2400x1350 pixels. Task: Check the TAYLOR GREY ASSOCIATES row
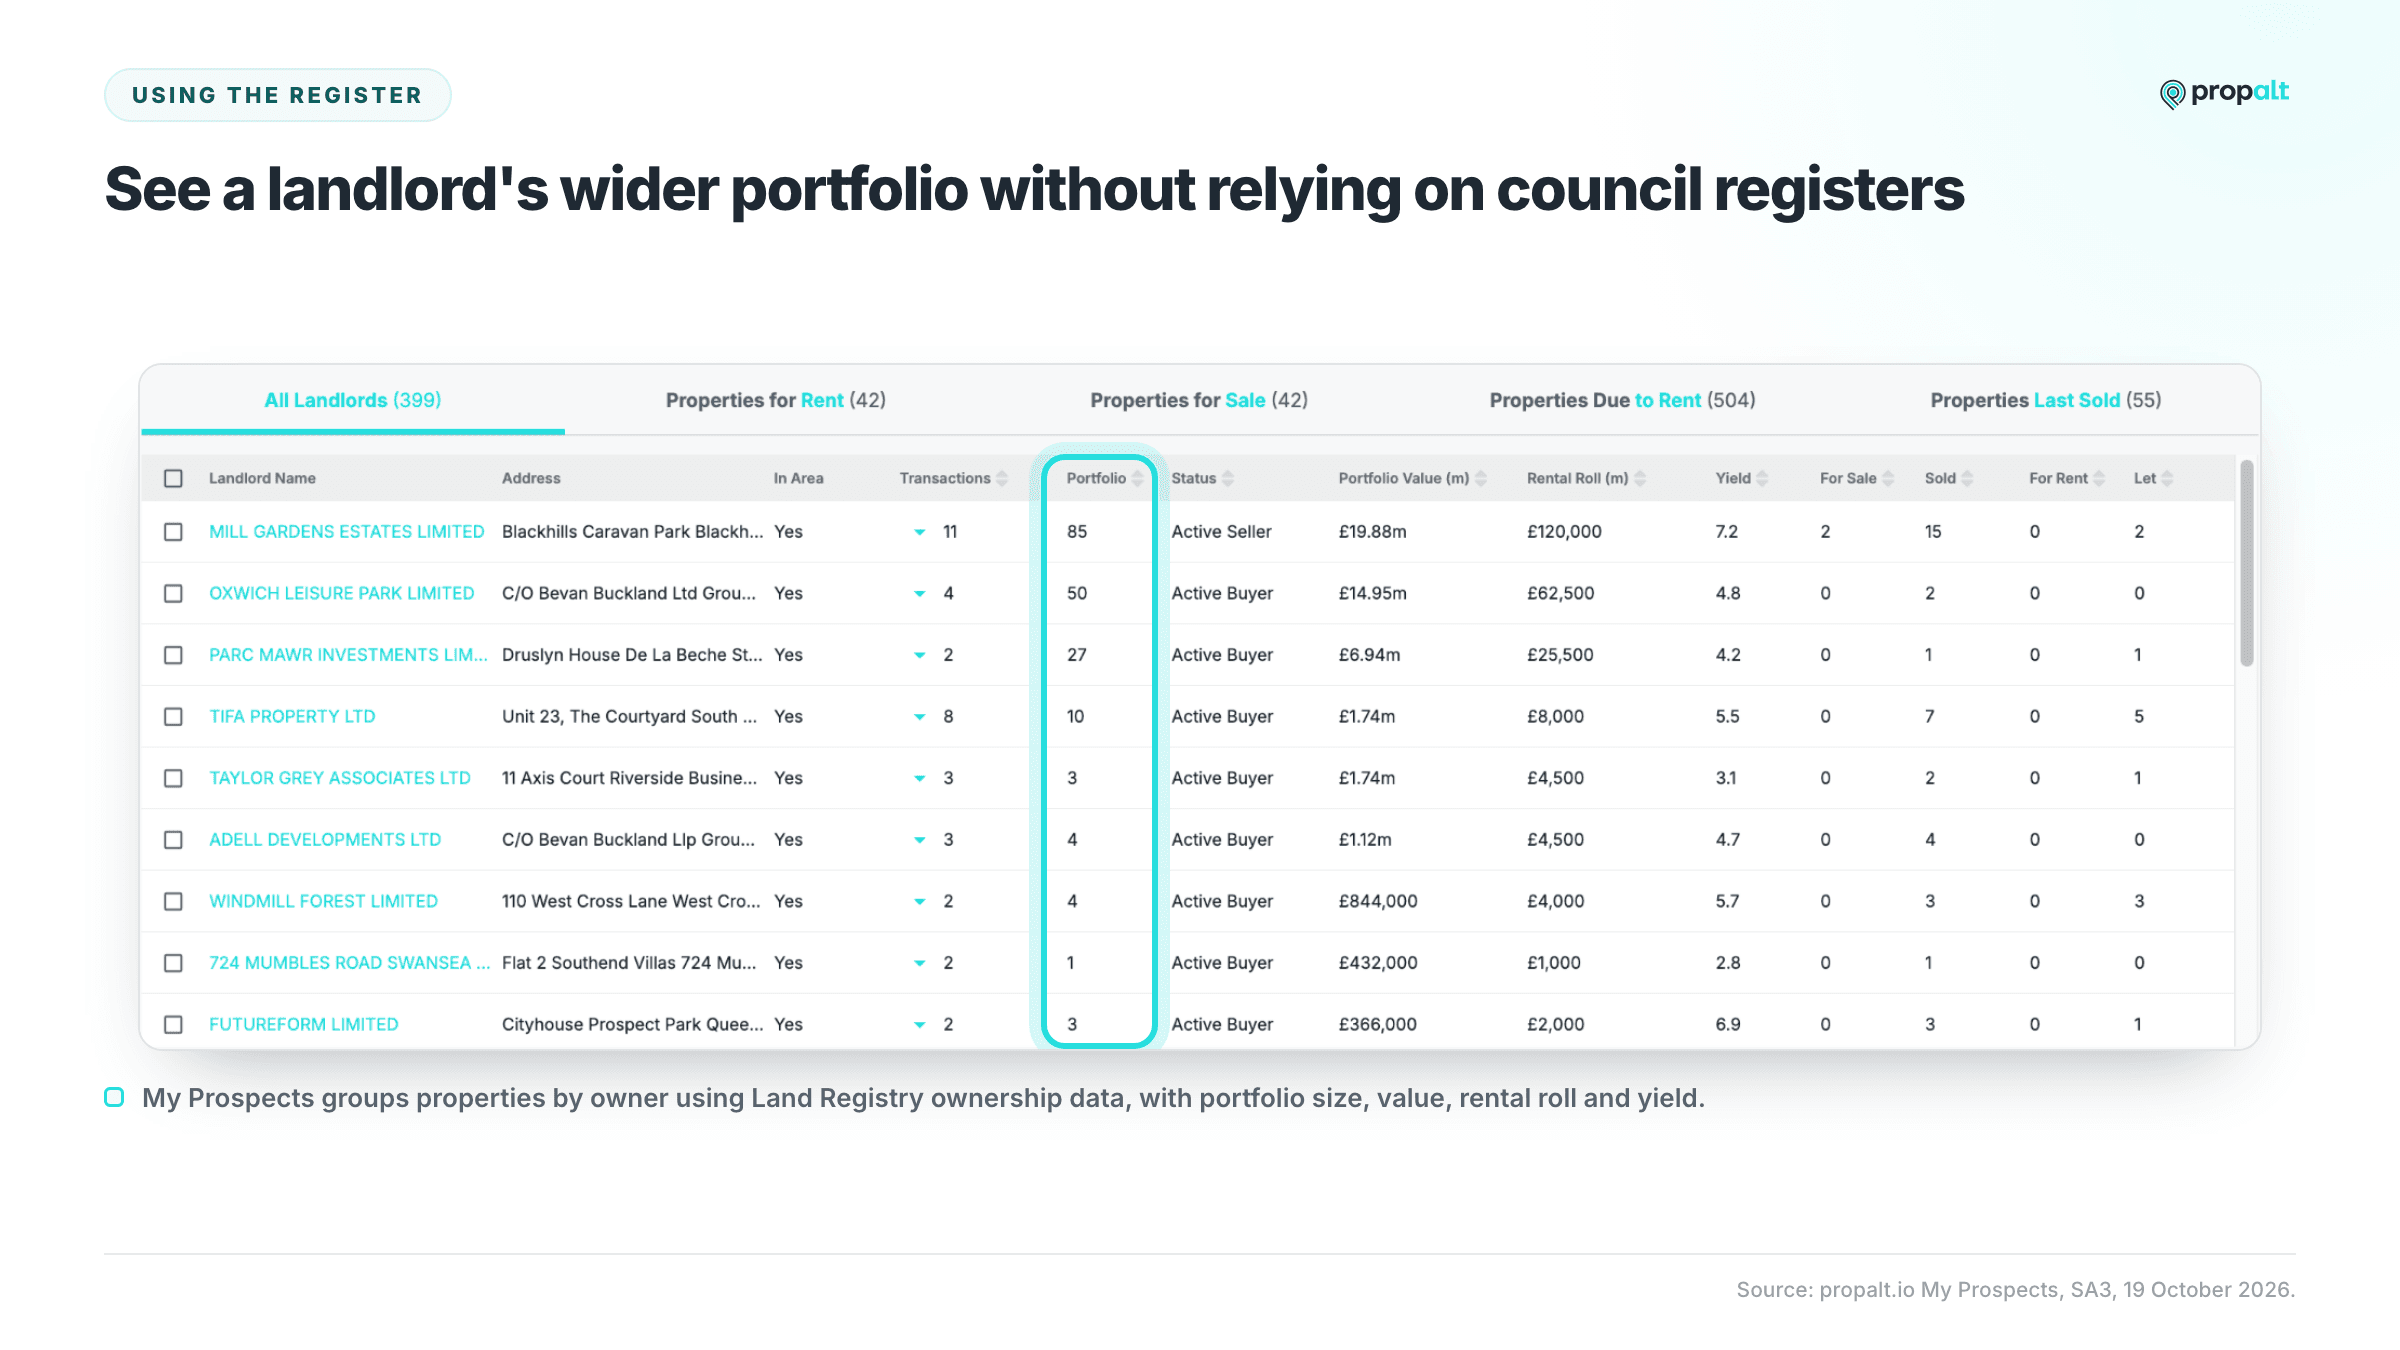point(174,778)
